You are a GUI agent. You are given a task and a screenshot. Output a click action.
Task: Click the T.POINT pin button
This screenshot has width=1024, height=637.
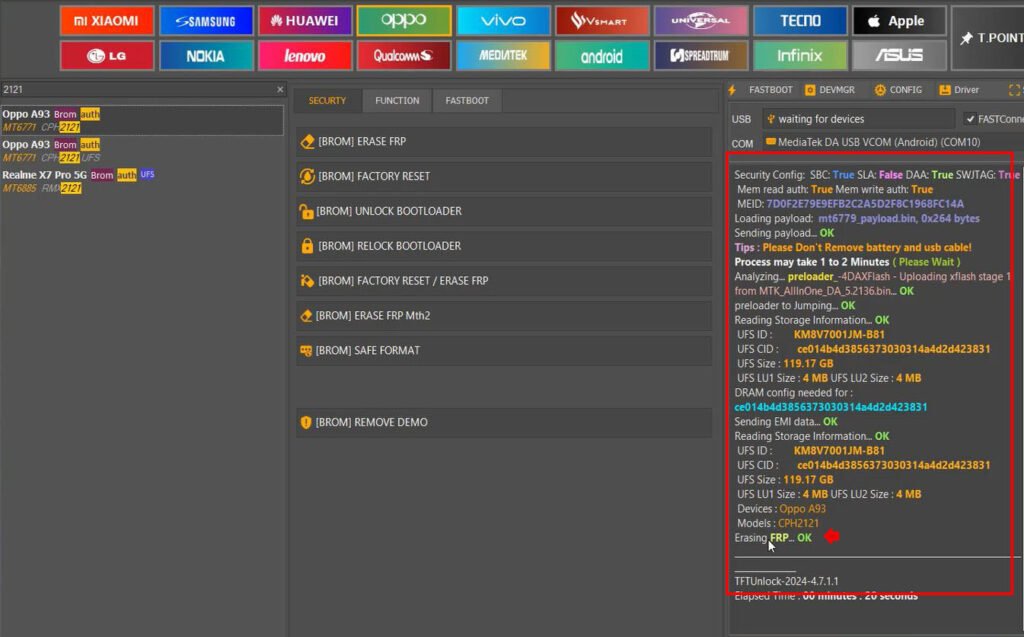click(989, 38)
